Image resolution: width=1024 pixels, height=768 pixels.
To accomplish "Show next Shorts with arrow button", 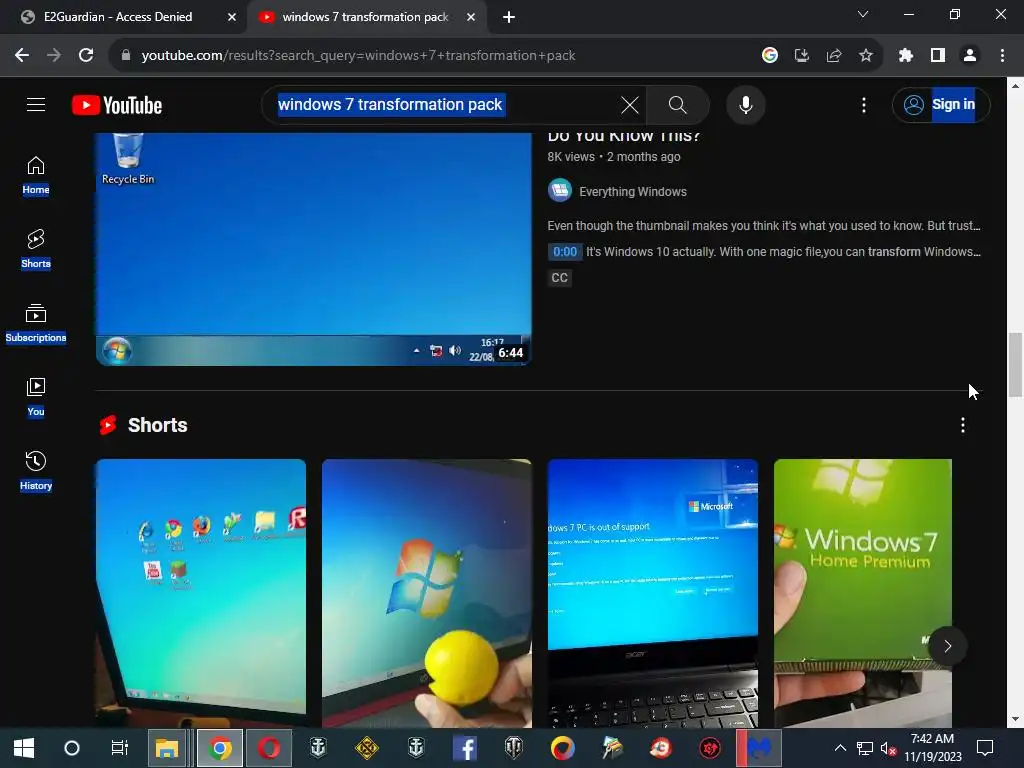I will click(948, 646).
